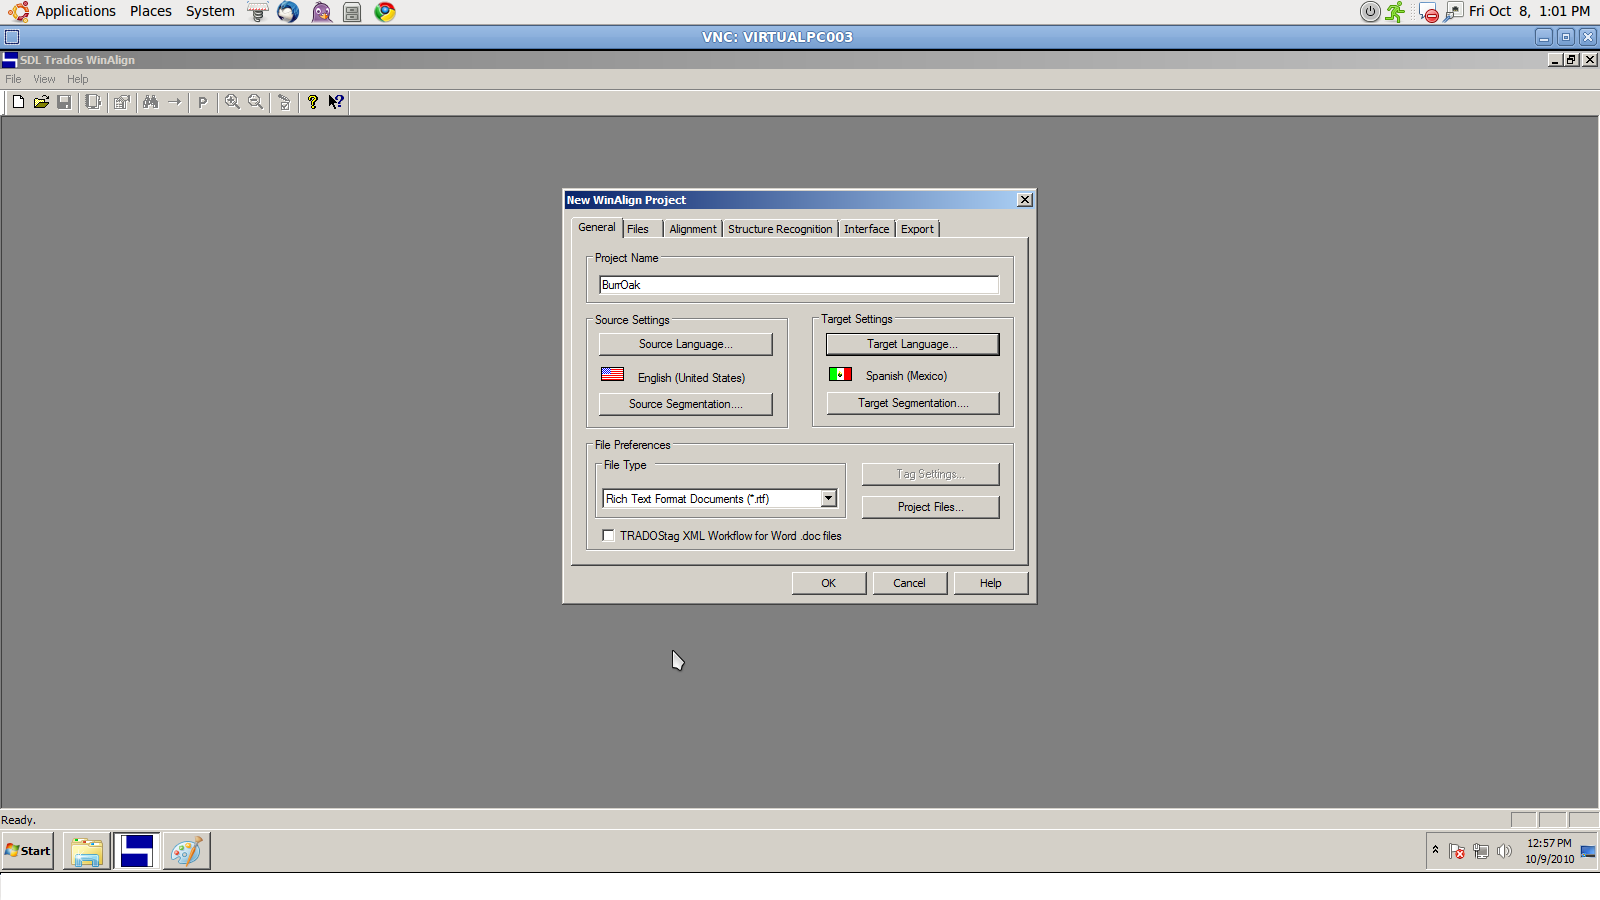The image size is (1600, 900).
Task: Click the English (United States) flag icon
Action: [612, 374]
